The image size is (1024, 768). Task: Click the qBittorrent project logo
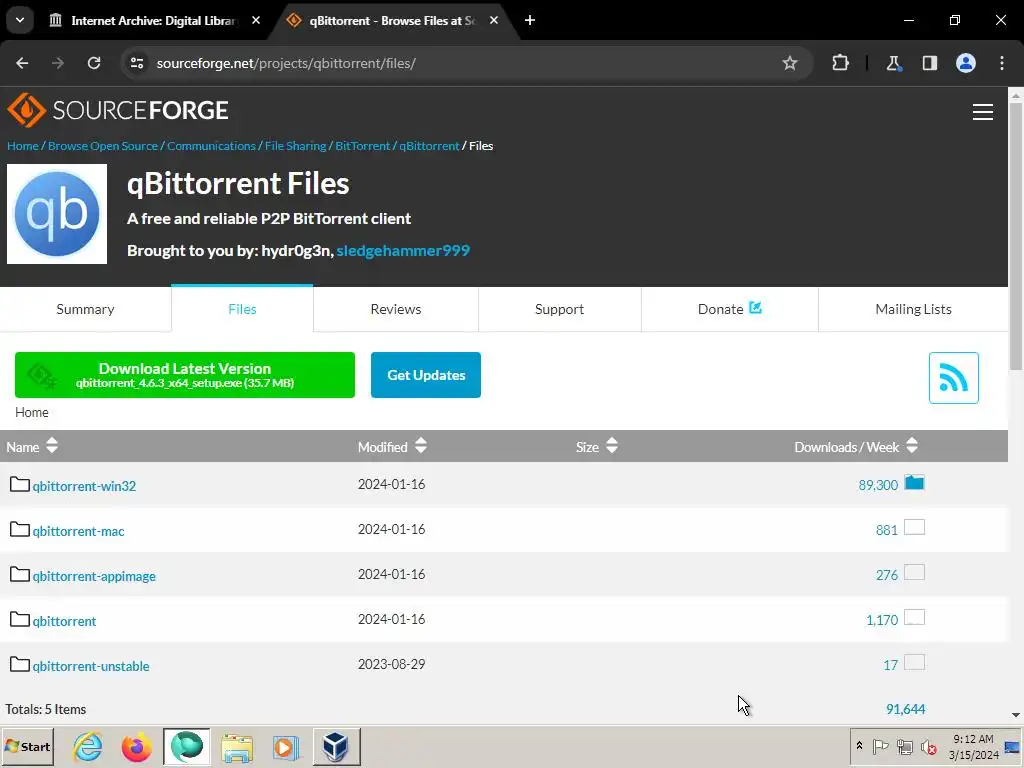(x=57, y=214)
